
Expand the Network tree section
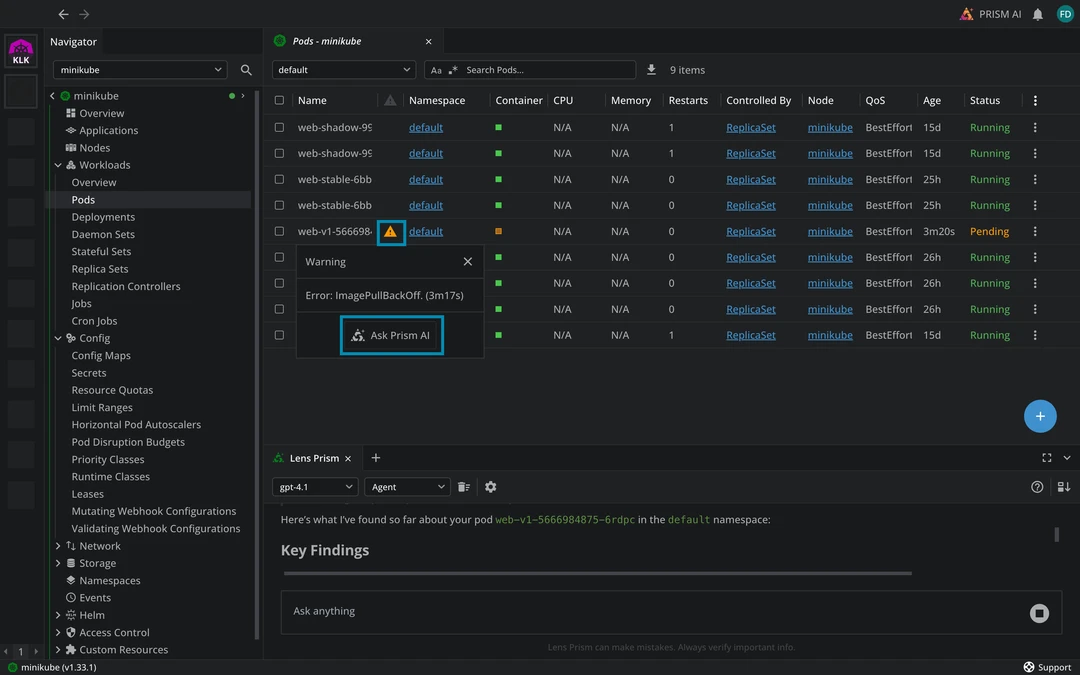(58, 546)
